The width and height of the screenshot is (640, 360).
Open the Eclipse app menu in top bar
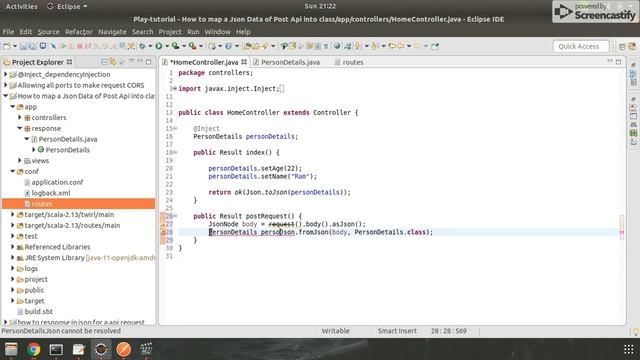(x=68, y=7)
